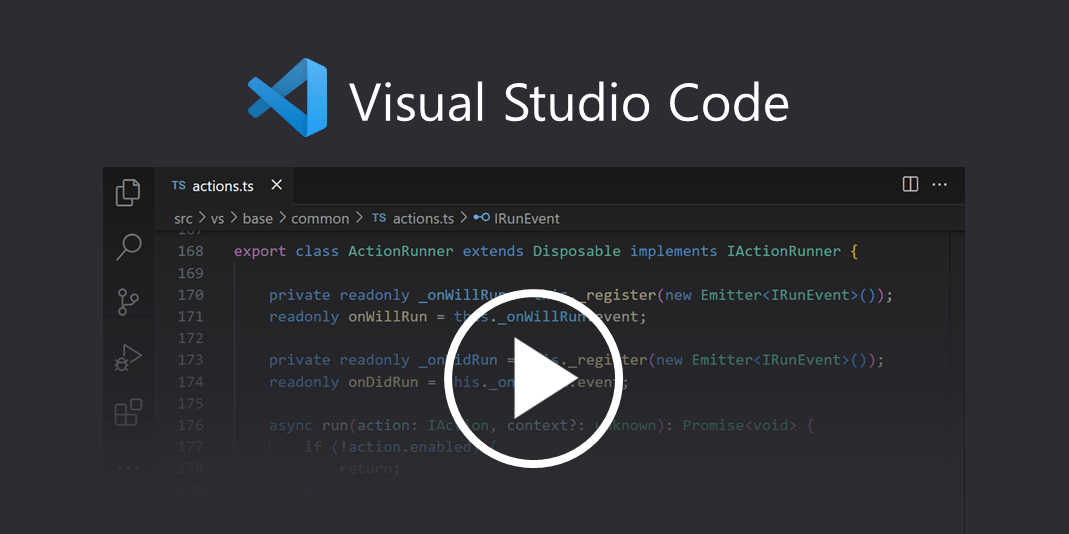The width and height of the screenshot is (1069, 534).
Task: Click 'onWillRun' on line 171
Action: point(388,316)
